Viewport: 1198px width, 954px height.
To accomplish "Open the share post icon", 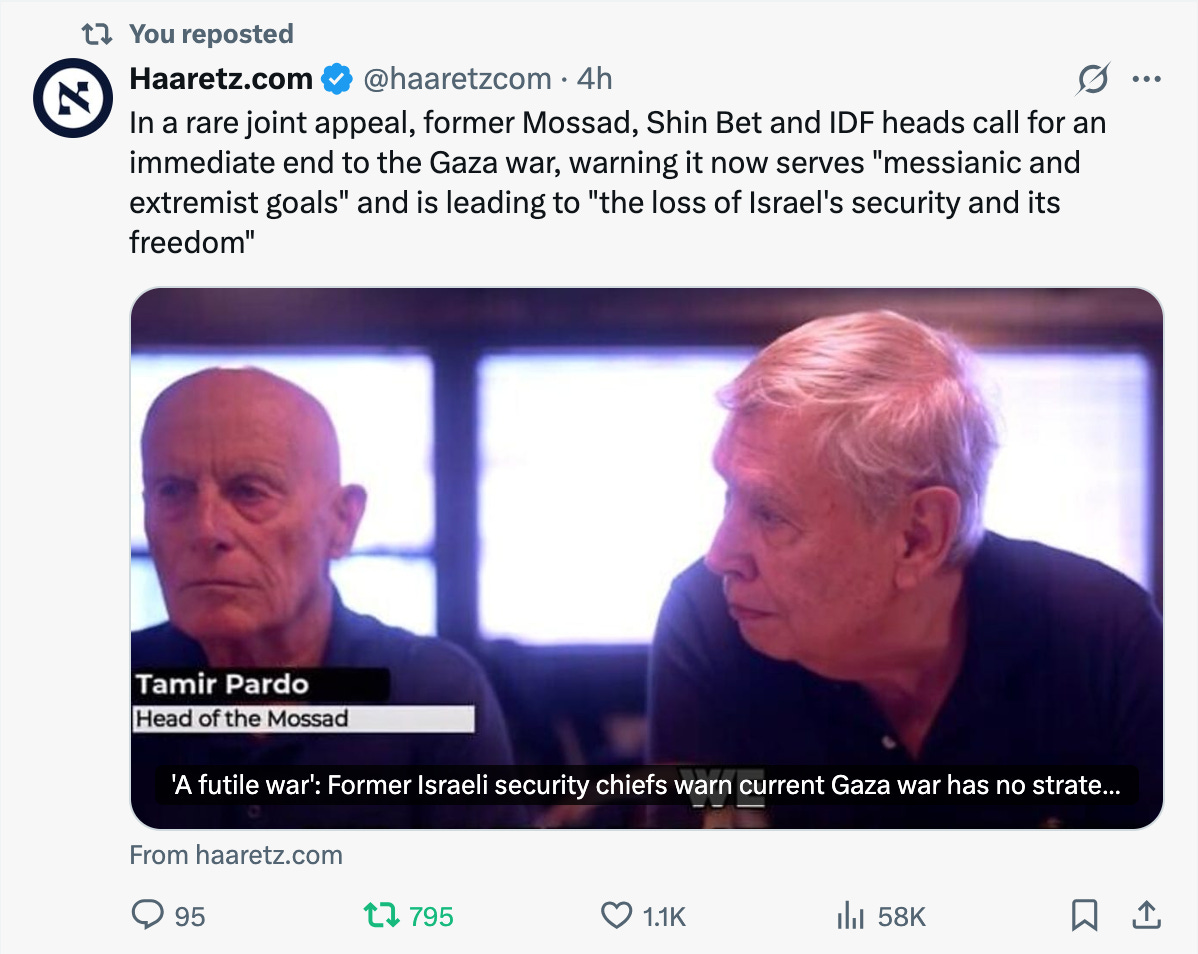I will click(x=1146, y=914).
